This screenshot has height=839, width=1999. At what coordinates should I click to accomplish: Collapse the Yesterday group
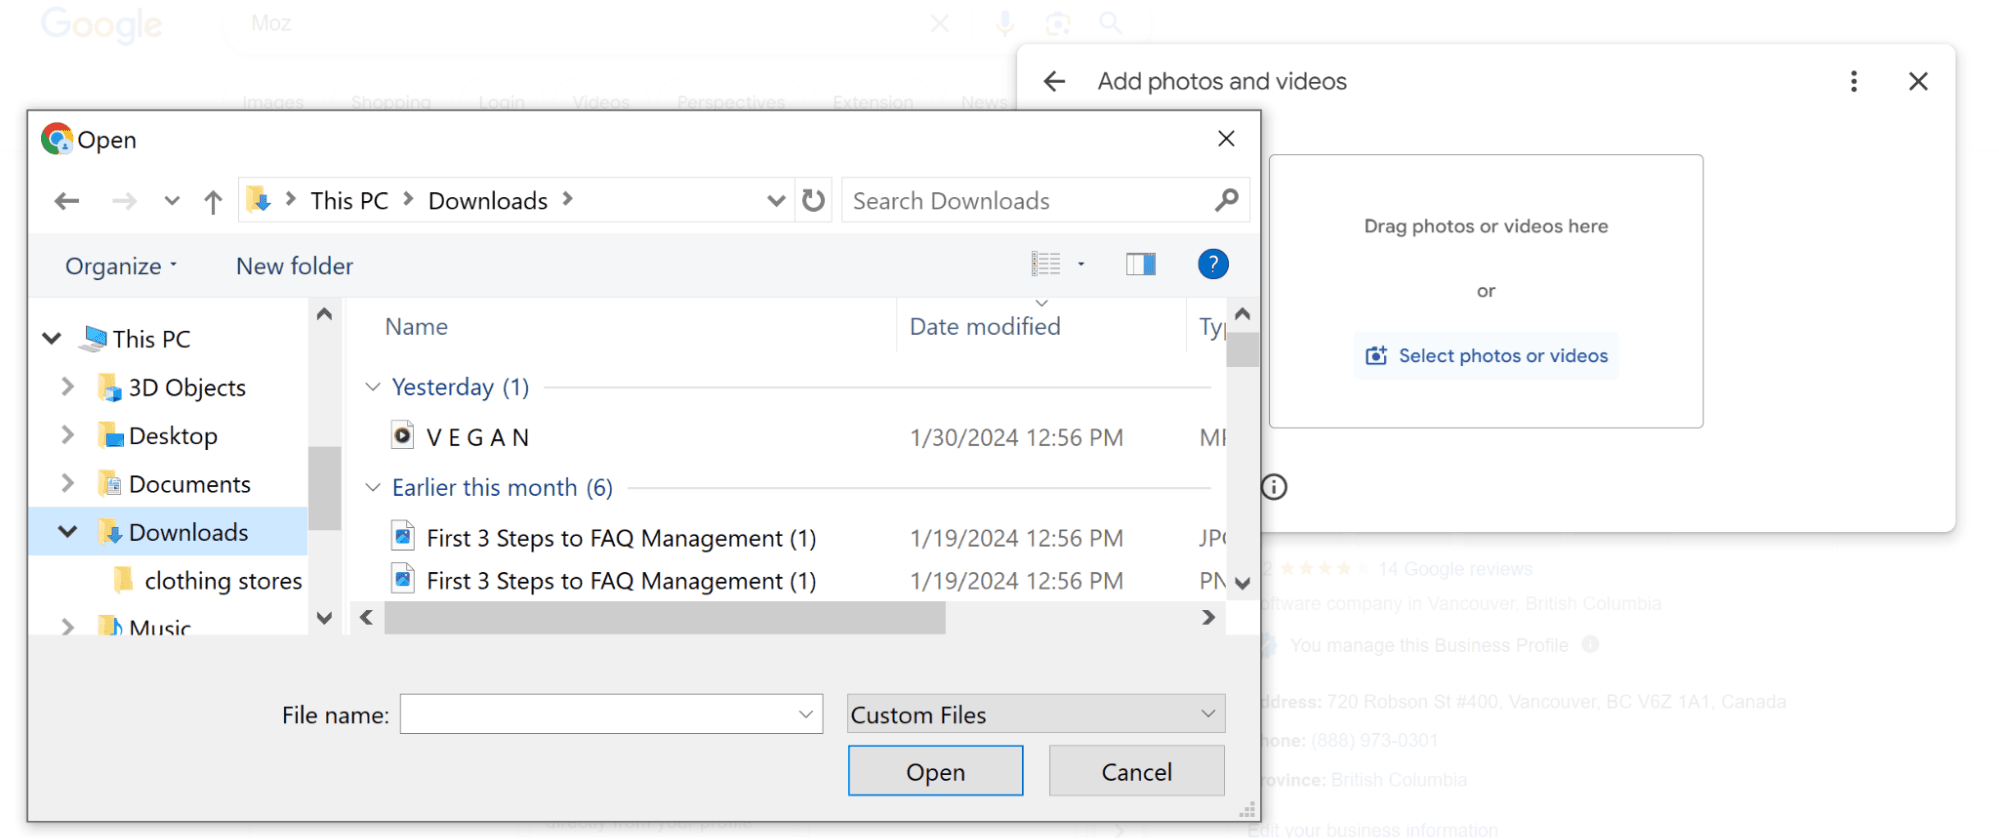click(x=373, y=387)
